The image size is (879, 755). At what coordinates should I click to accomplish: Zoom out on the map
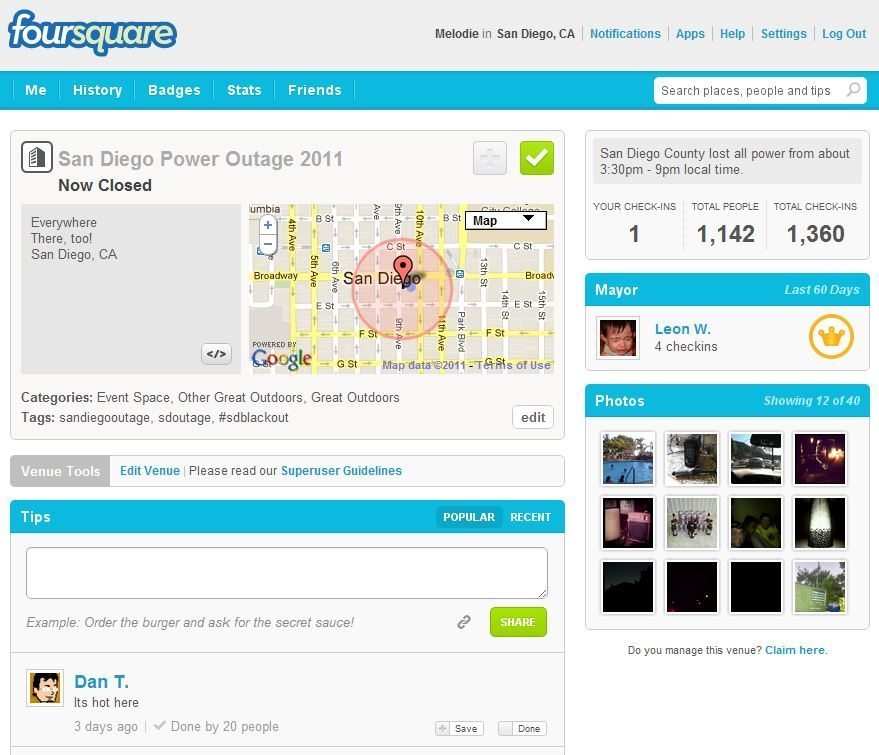[268, 244]
